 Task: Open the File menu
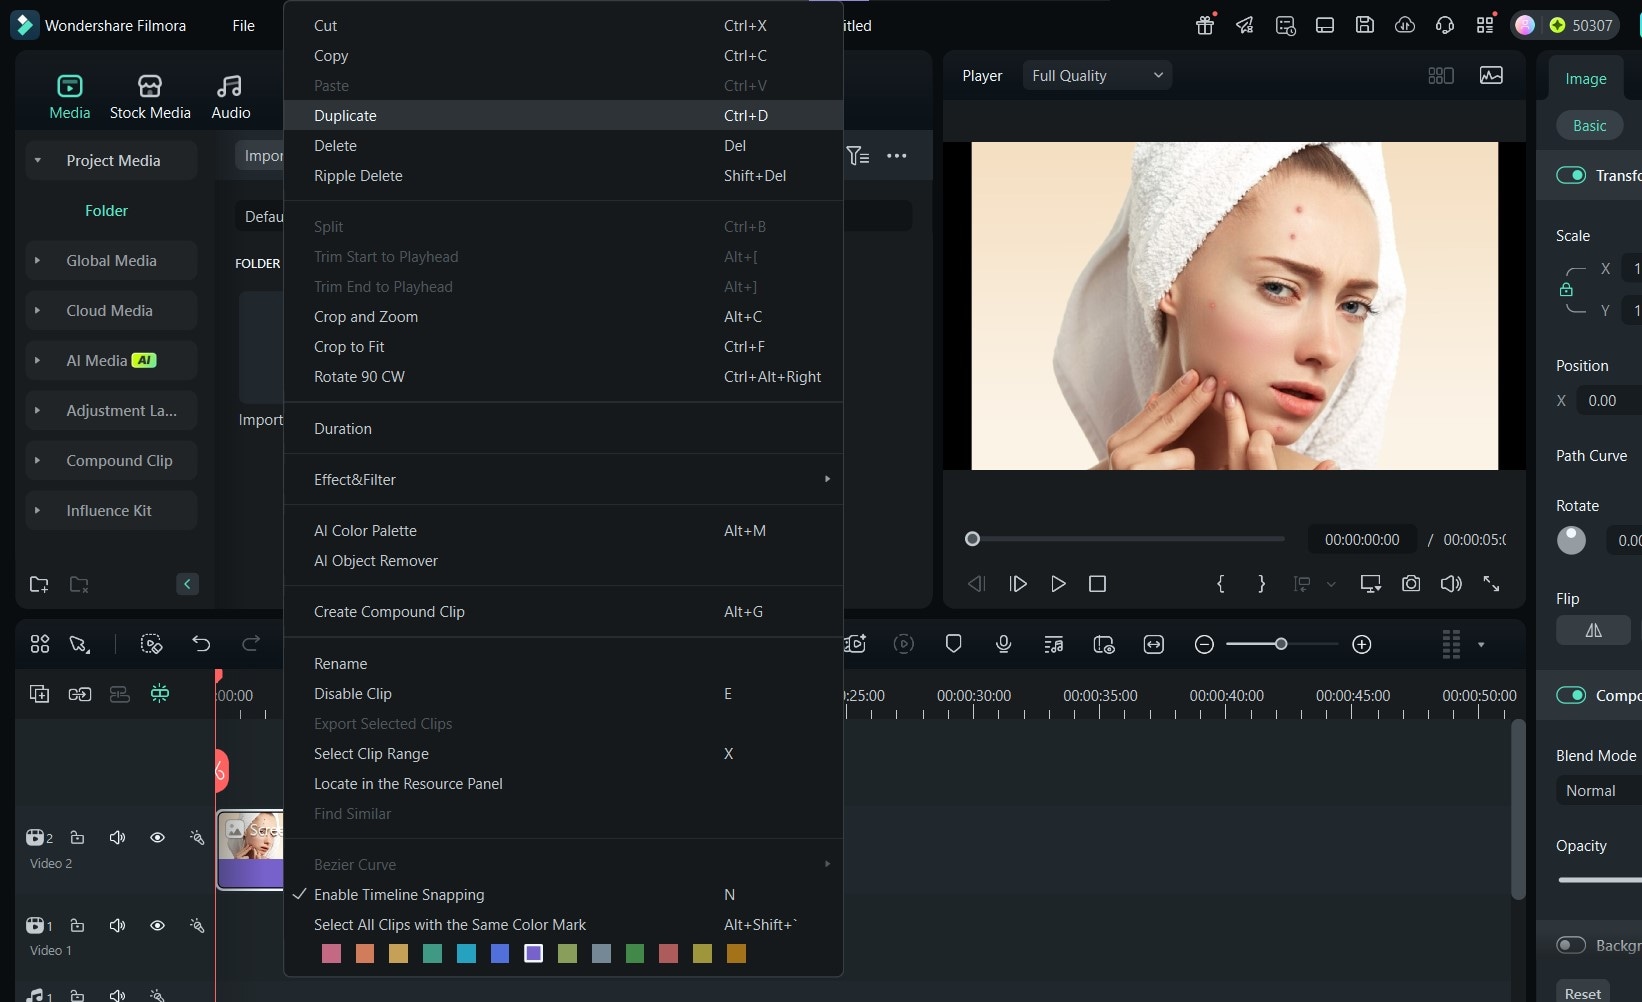coord(243,25)
